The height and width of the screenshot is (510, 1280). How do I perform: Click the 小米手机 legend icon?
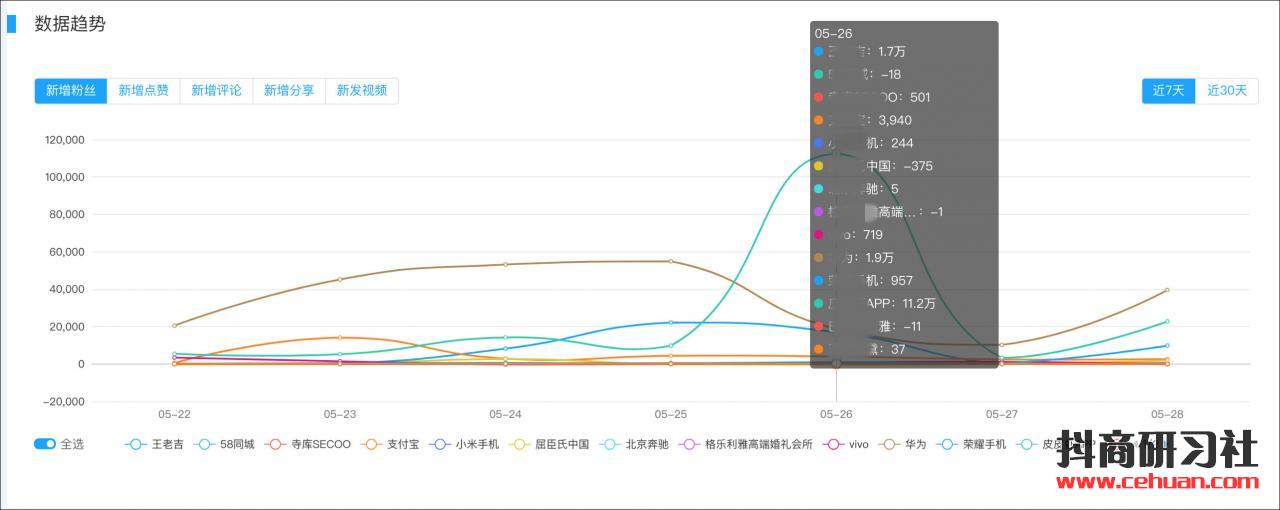click(x=440, y=444)
